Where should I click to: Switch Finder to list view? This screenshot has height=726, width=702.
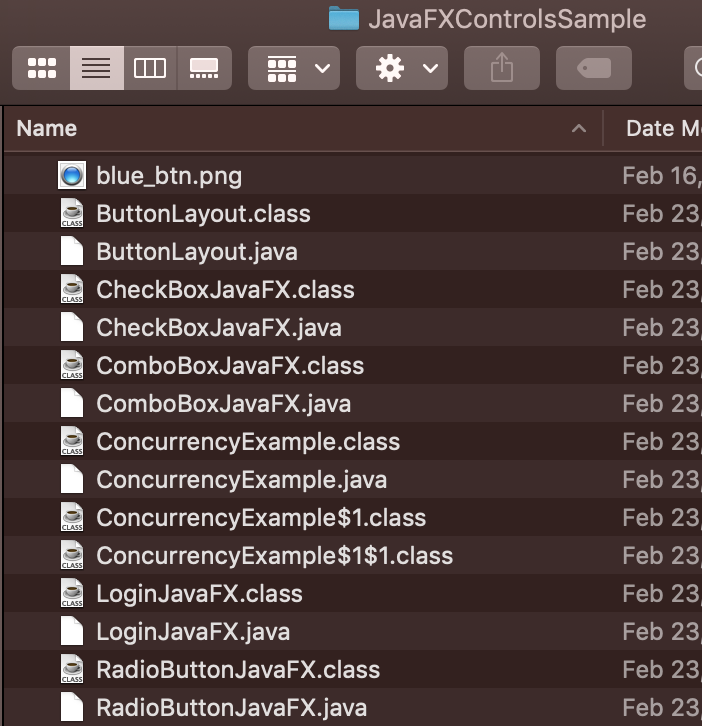(96, 68)
